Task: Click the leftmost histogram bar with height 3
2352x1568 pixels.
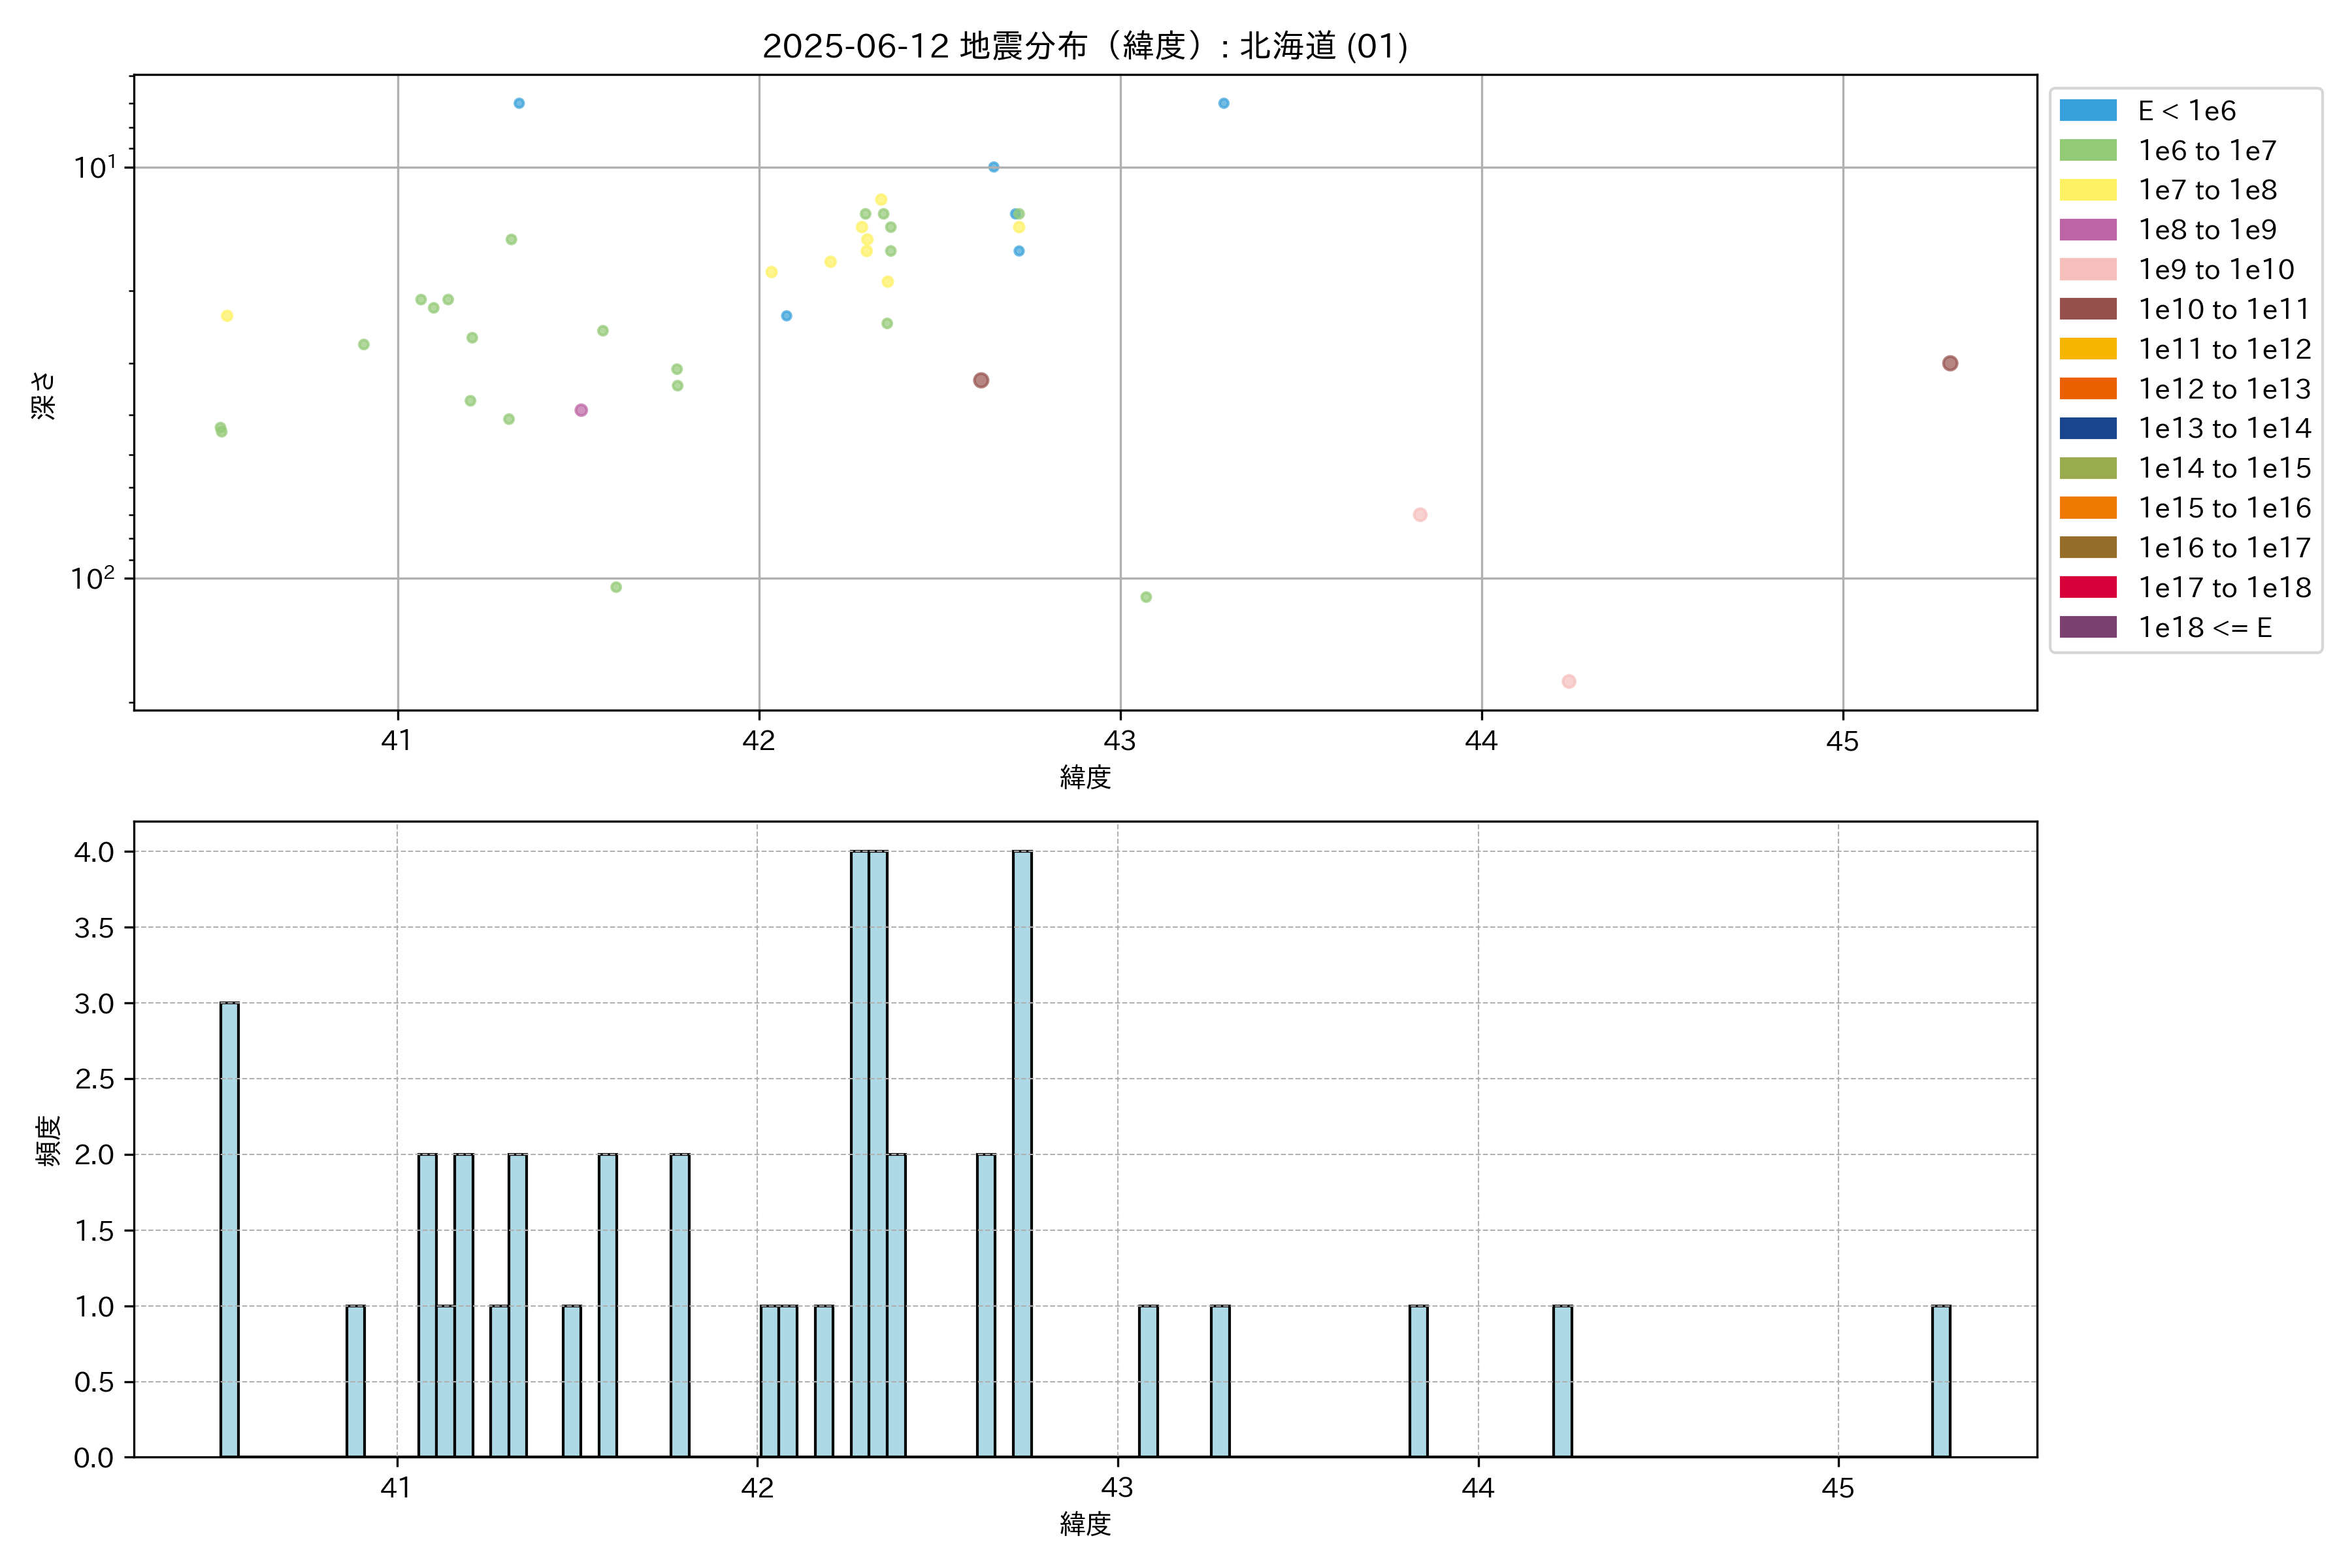Action: 229,1230
